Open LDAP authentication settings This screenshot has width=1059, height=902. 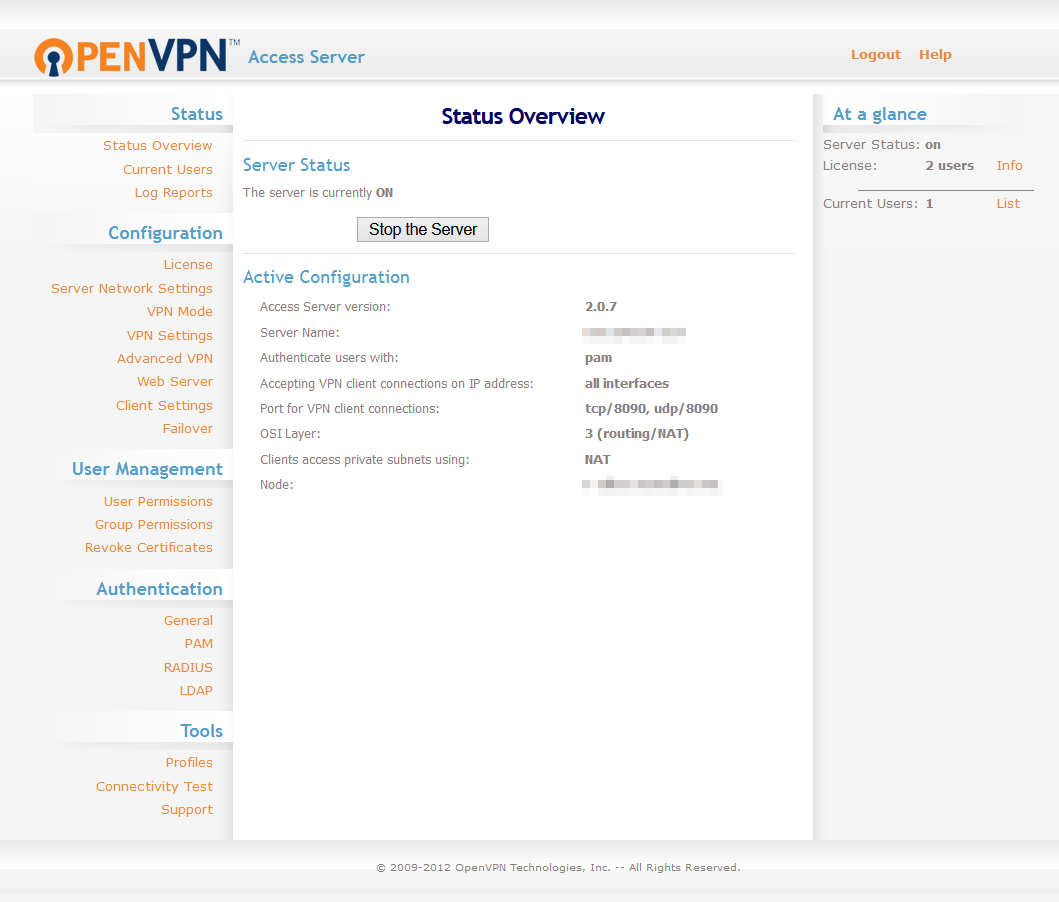coord(196,691)
